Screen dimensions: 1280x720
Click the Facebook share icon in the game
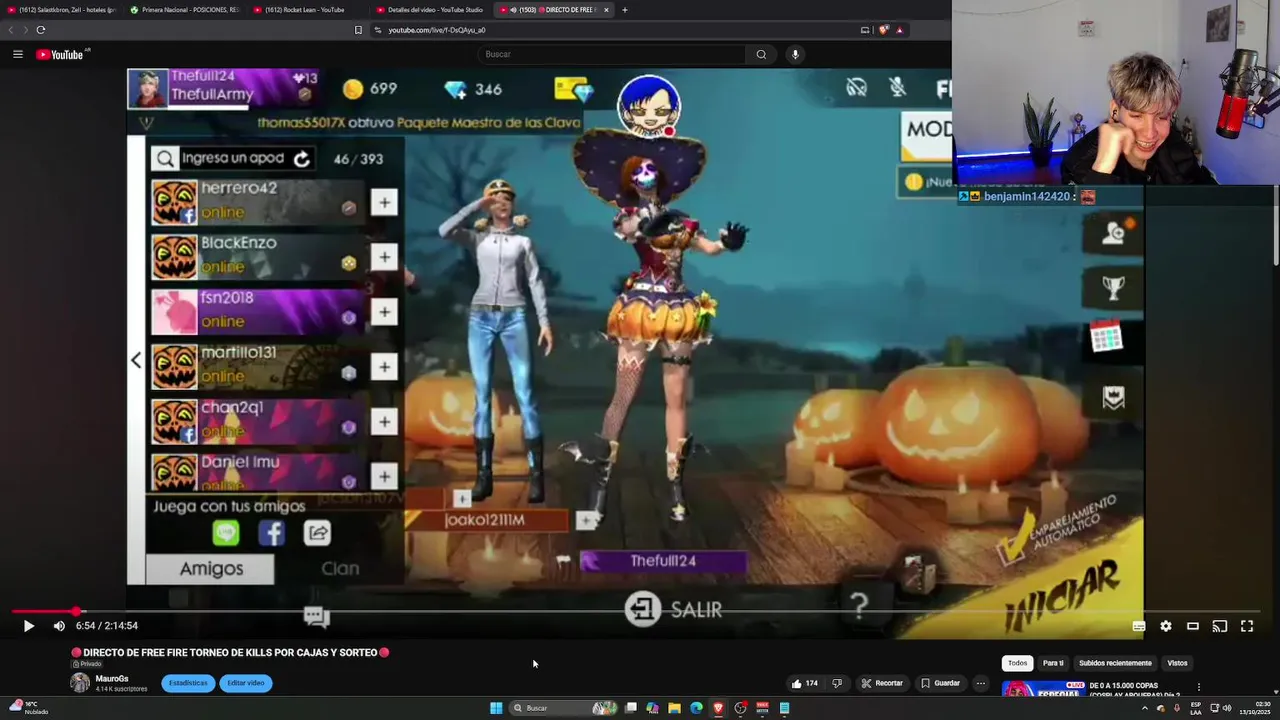coord(272,534)
